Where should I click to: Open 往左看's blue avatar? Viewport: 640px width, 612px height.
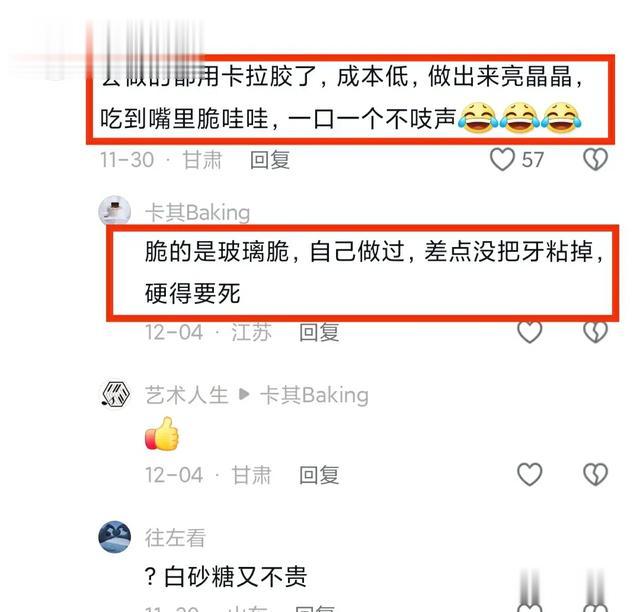[x=115, y=537]
